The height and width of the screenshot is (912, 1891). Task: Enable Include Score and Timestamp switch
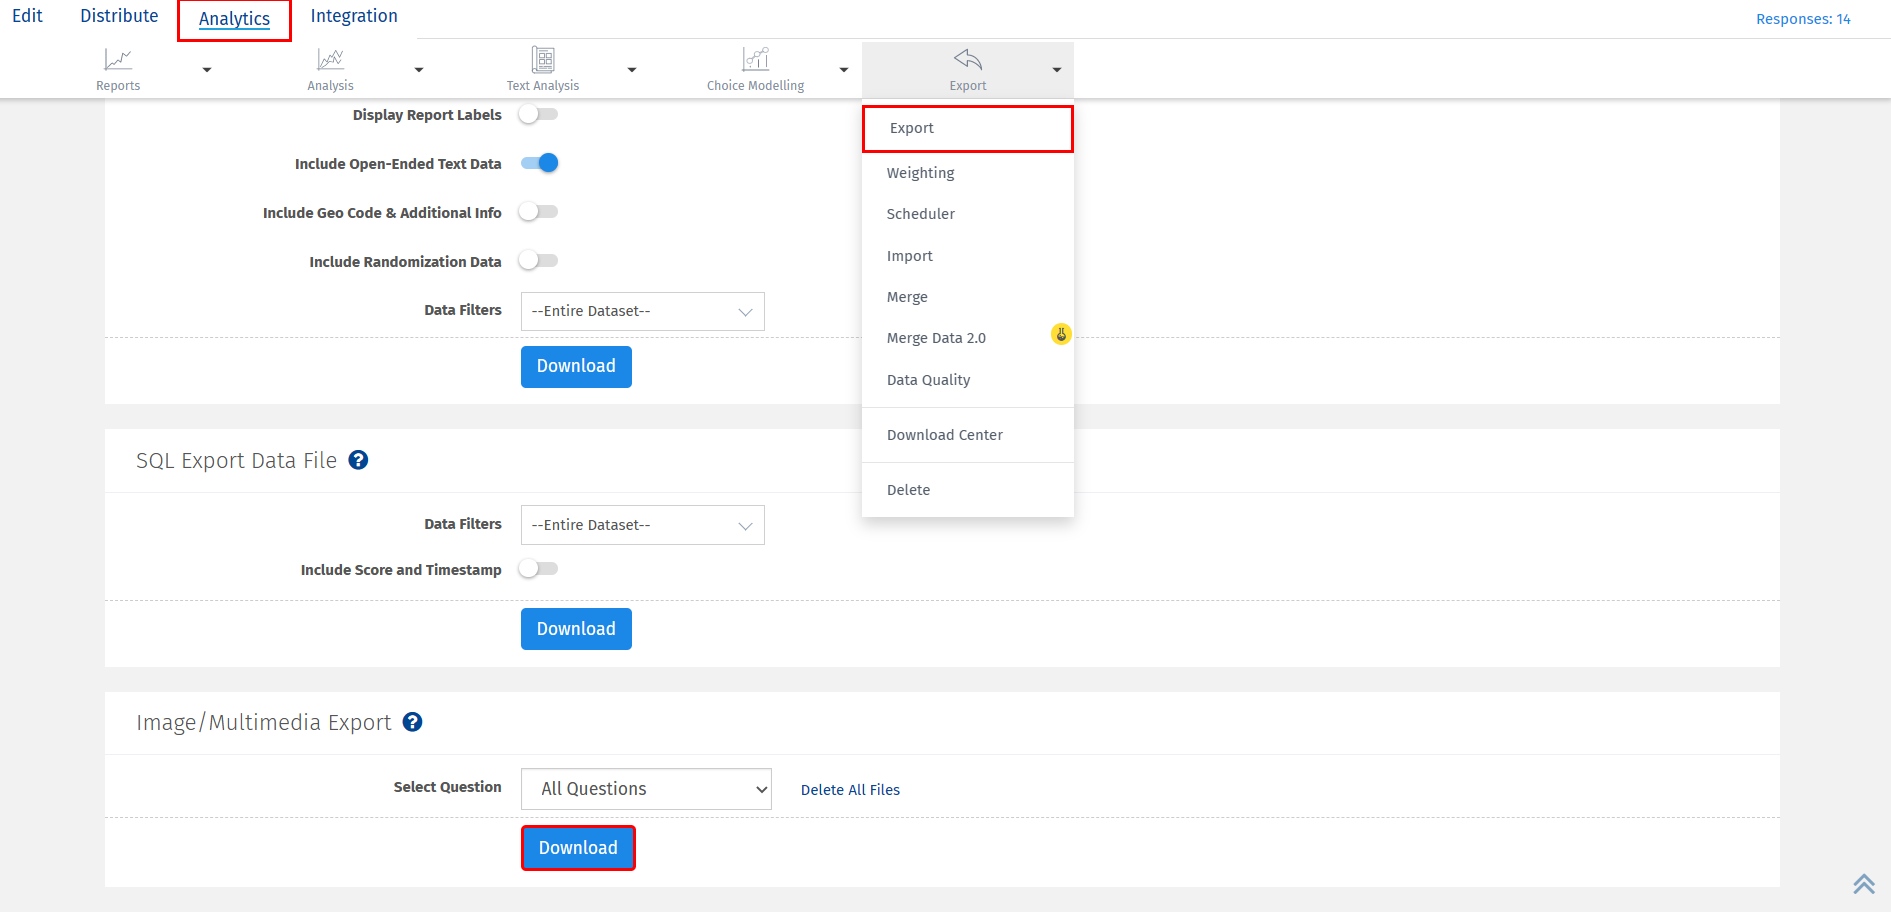pyautogui.click(x=538, y=569)
